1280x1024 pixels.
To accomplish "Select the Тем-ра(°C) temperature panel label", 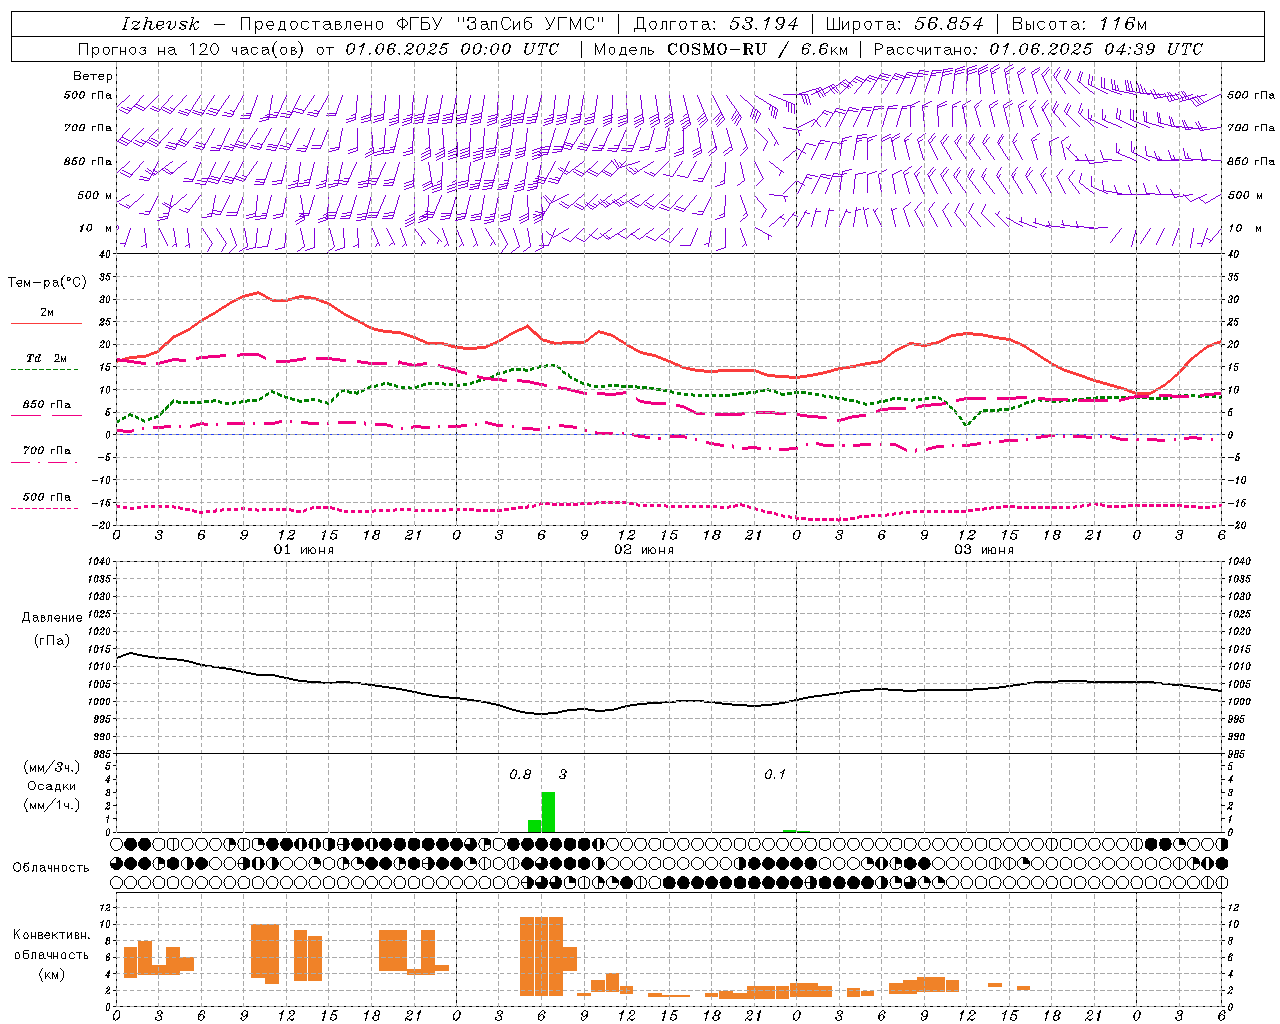I will 47,282.
